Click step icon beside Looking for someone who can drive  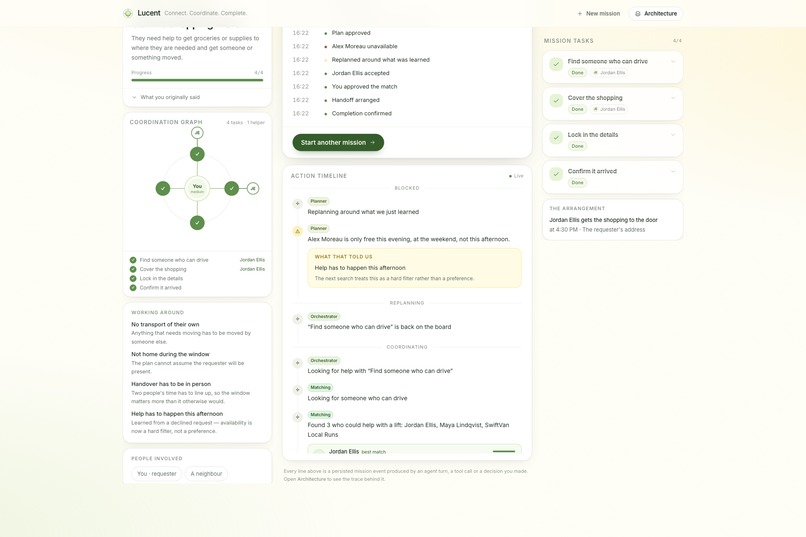tap(297, 390)
